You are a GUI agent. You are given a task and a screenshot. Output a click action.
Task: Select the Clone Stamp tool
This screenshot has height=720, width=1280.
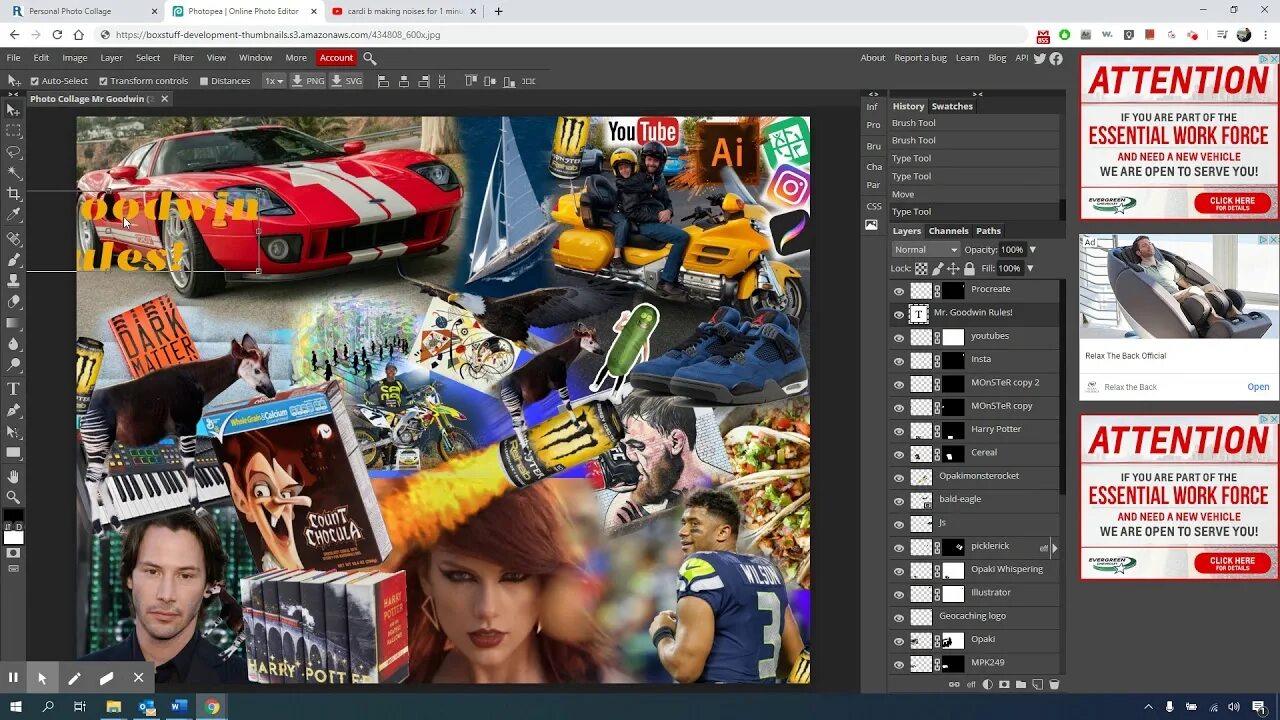13,281
